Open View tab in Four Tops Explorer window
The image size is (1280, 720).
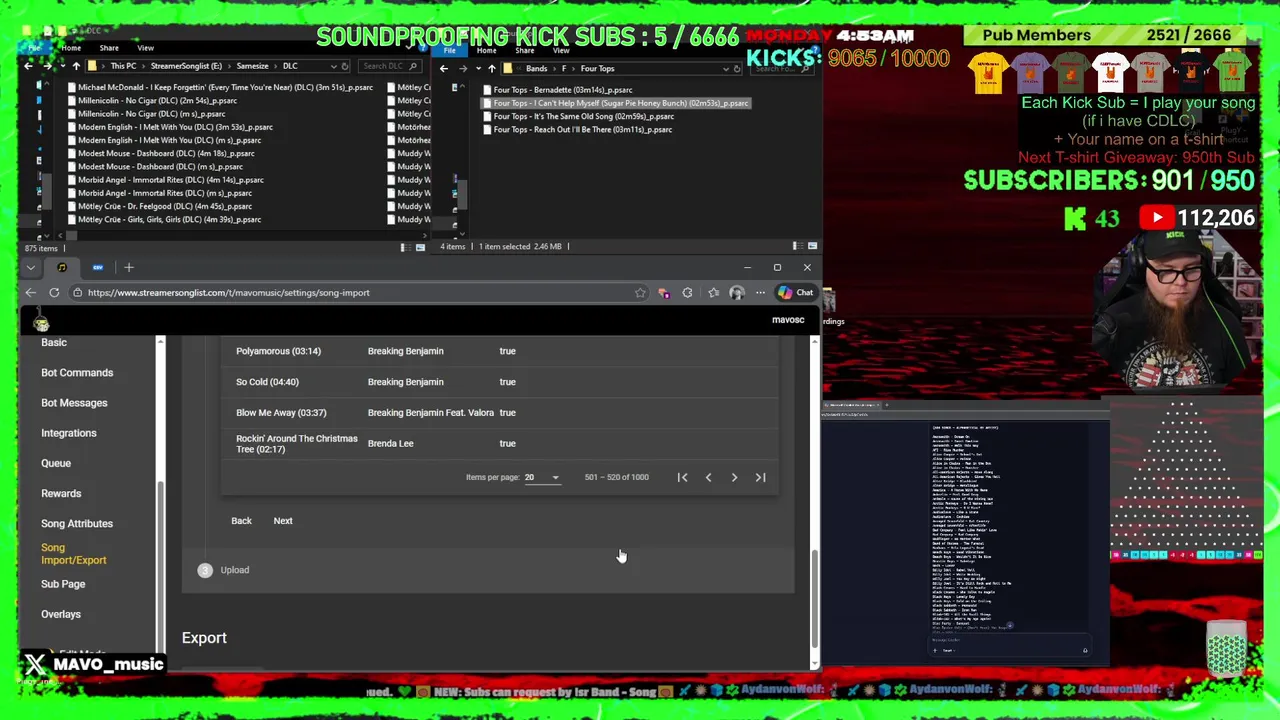click(x=561, y=50)
